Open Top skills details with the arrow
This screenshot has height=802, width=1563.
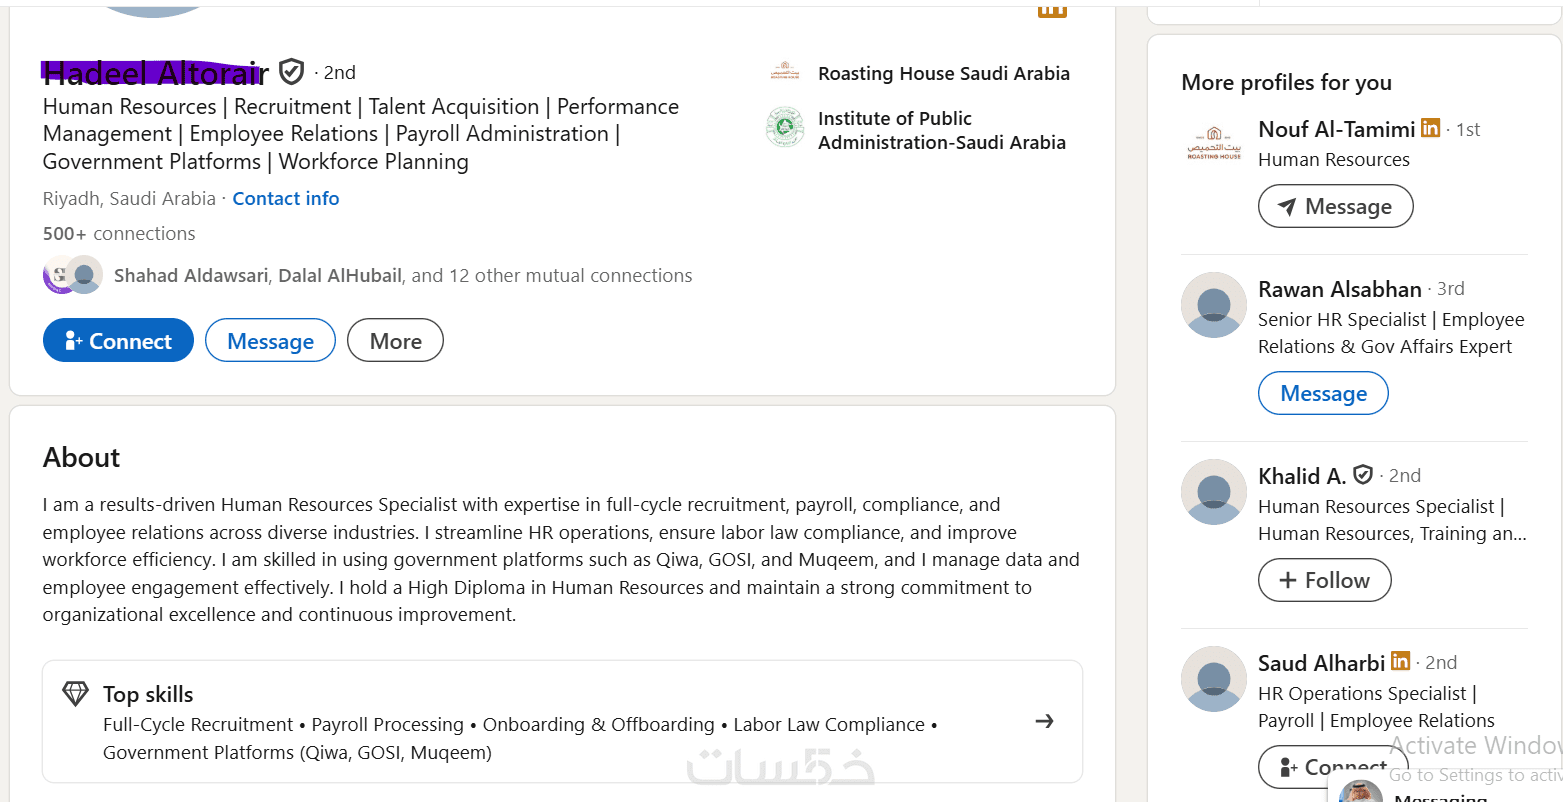[1044, 721]
